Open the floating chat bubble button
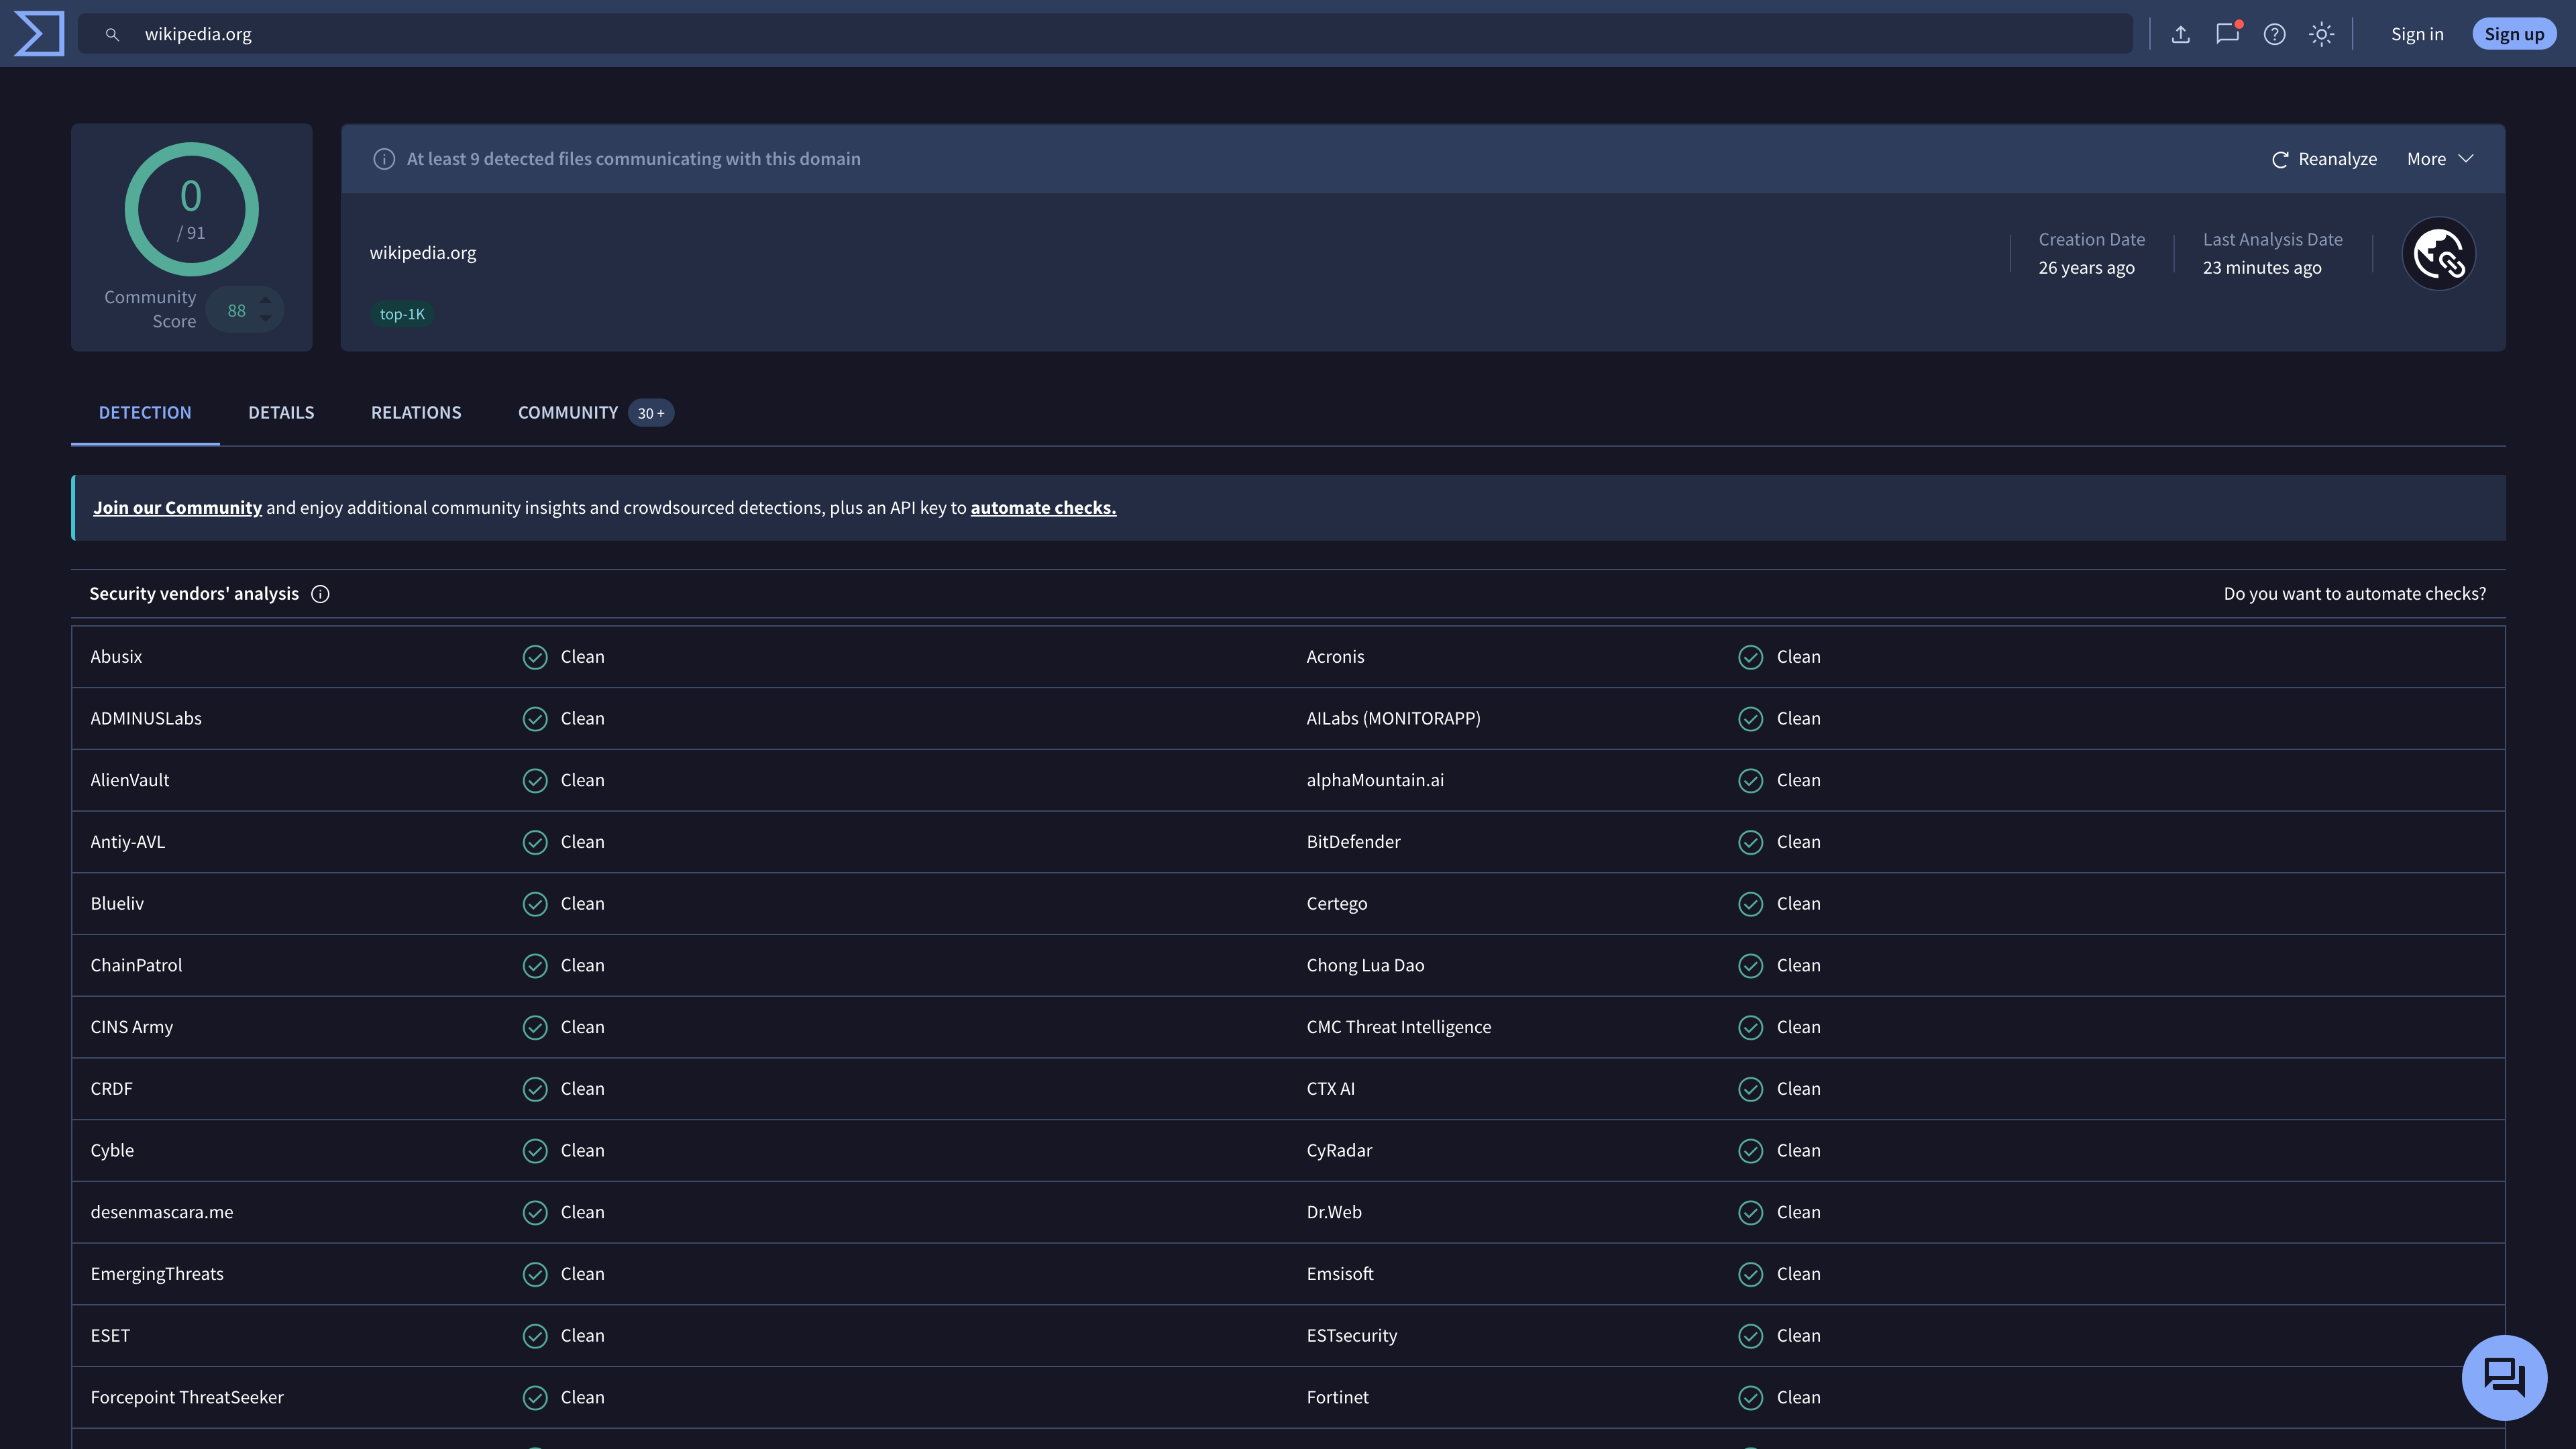The width and height of the screenshot is (2576, 1449). 2504,1378
